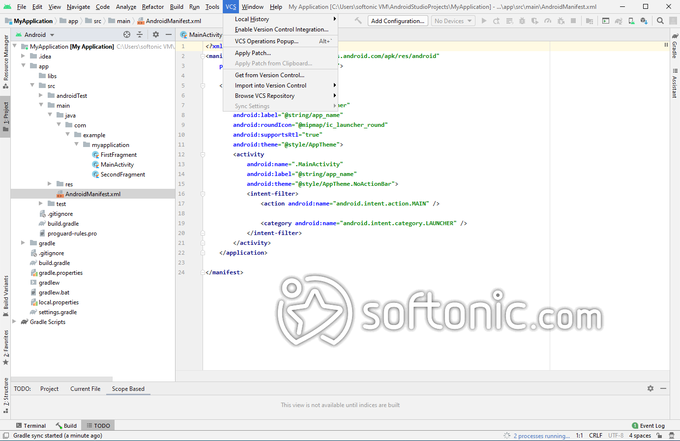Click the Project panel horizontal scrollbar
The height and width of the screenshot is (441, 680).
pyautogui.click(x=62, y=379)
